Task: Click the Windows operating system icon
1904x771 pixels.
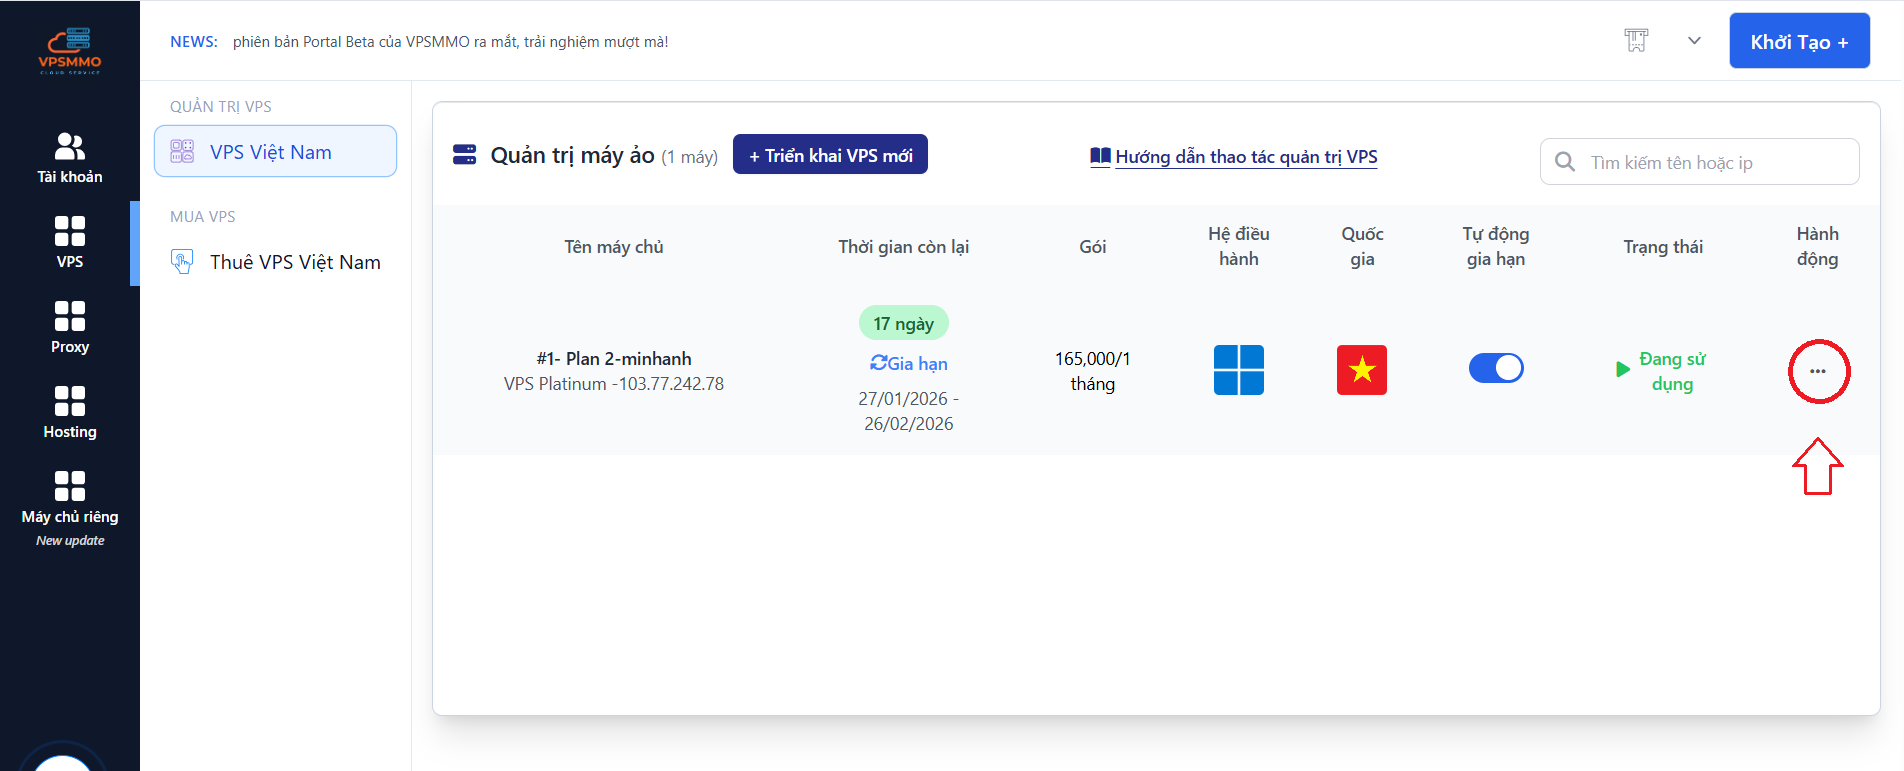Action: pyautogui.click(x=1238, y=370)
